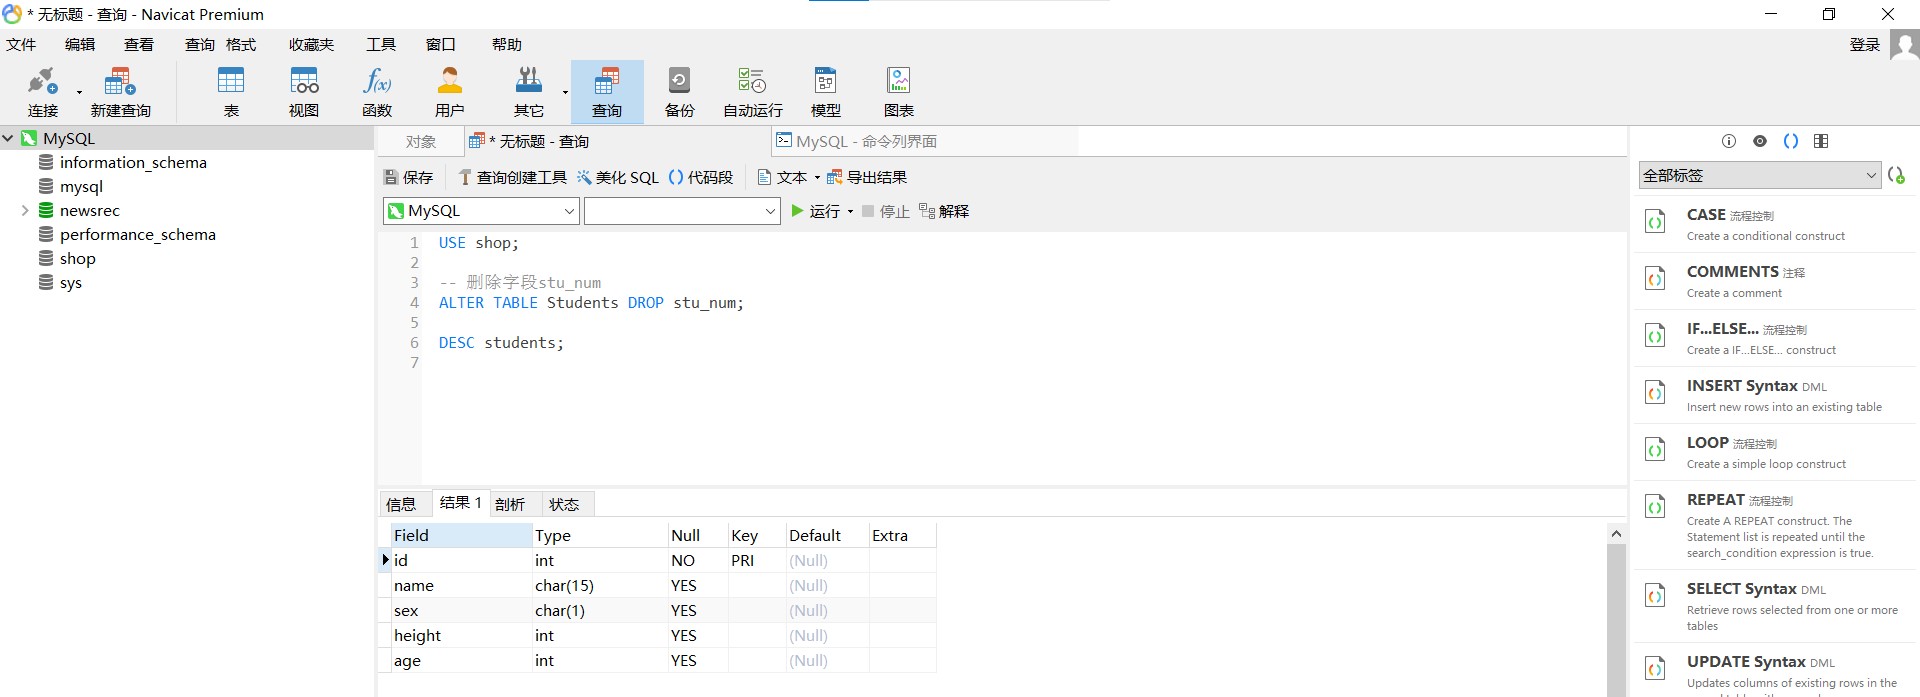The image size is (1920, 697).
Task: Open the 工具 (Tools) menu
Action: point(381,45)
